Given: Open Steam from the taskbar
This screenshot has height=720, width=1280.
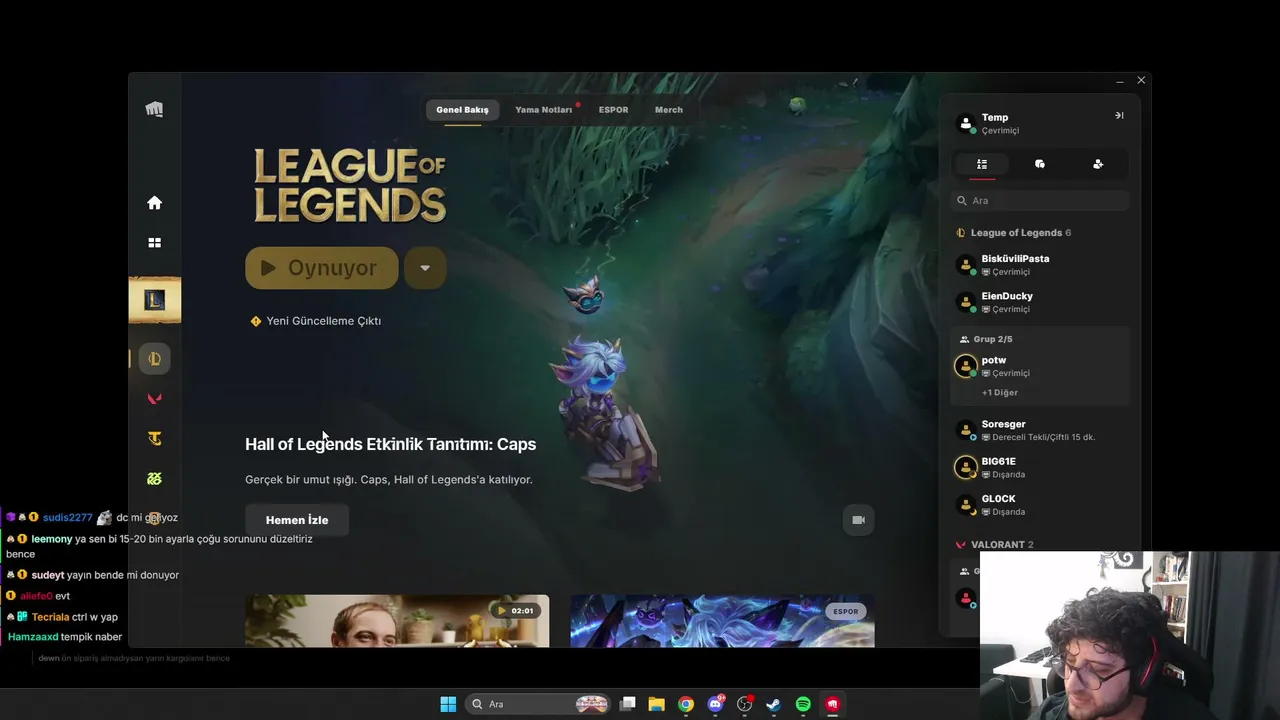Looking at the screenshot, I should tap(774, 704).
